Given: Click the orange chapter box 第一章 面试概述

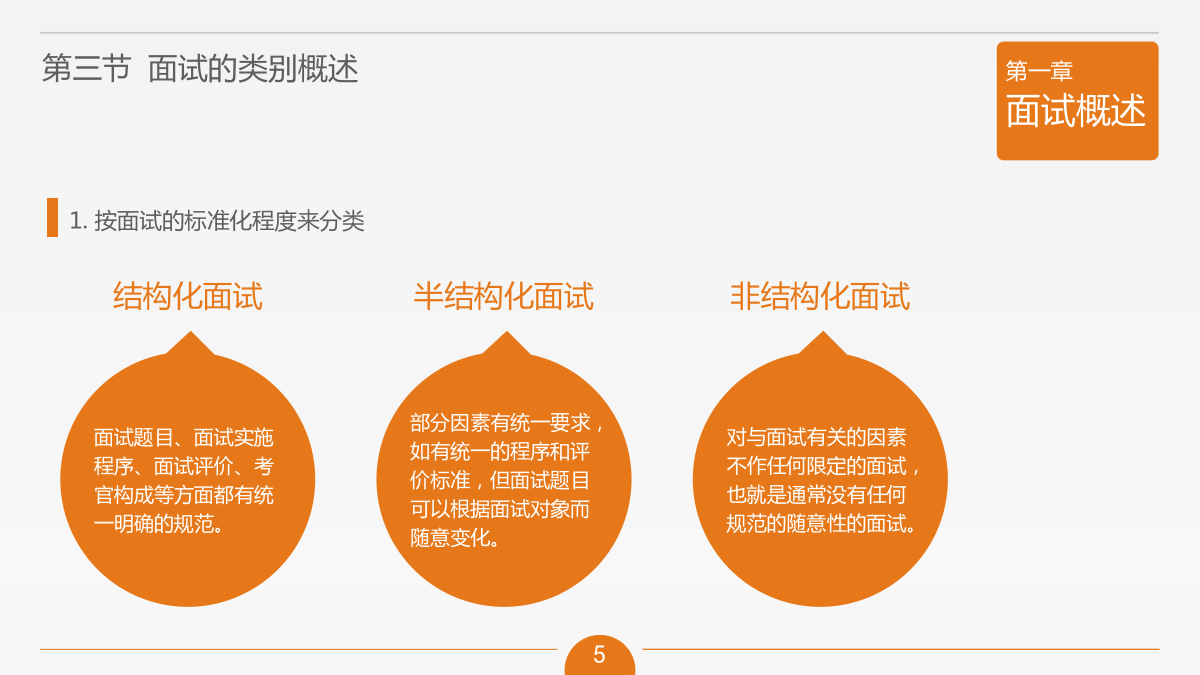Looking at the screenshot, I should [x=1077, y=101].
